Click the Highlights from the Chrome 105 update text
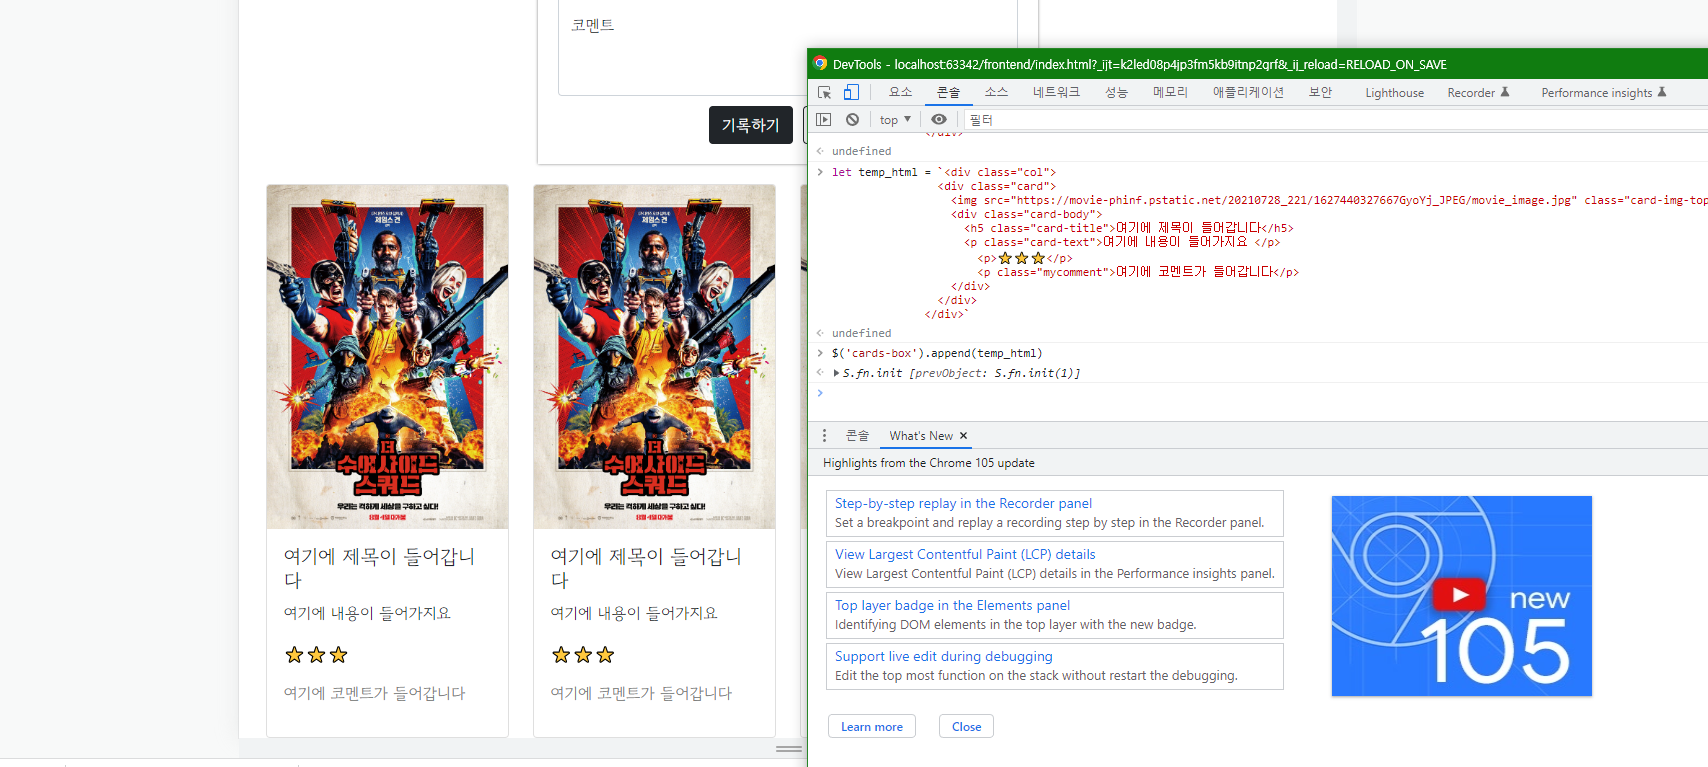This screenshot has height=767, width=1708. (x=929, y=463)
